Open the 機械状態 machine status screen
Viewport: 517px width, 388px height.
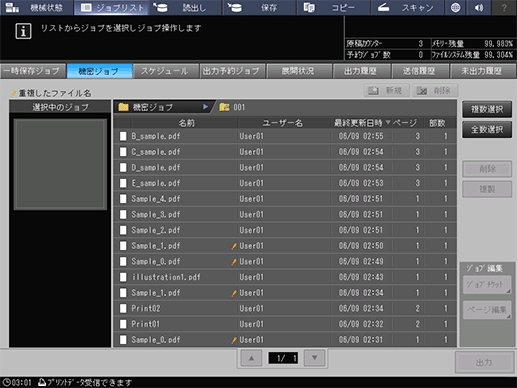pyautogui.click(x=37, y=7)
